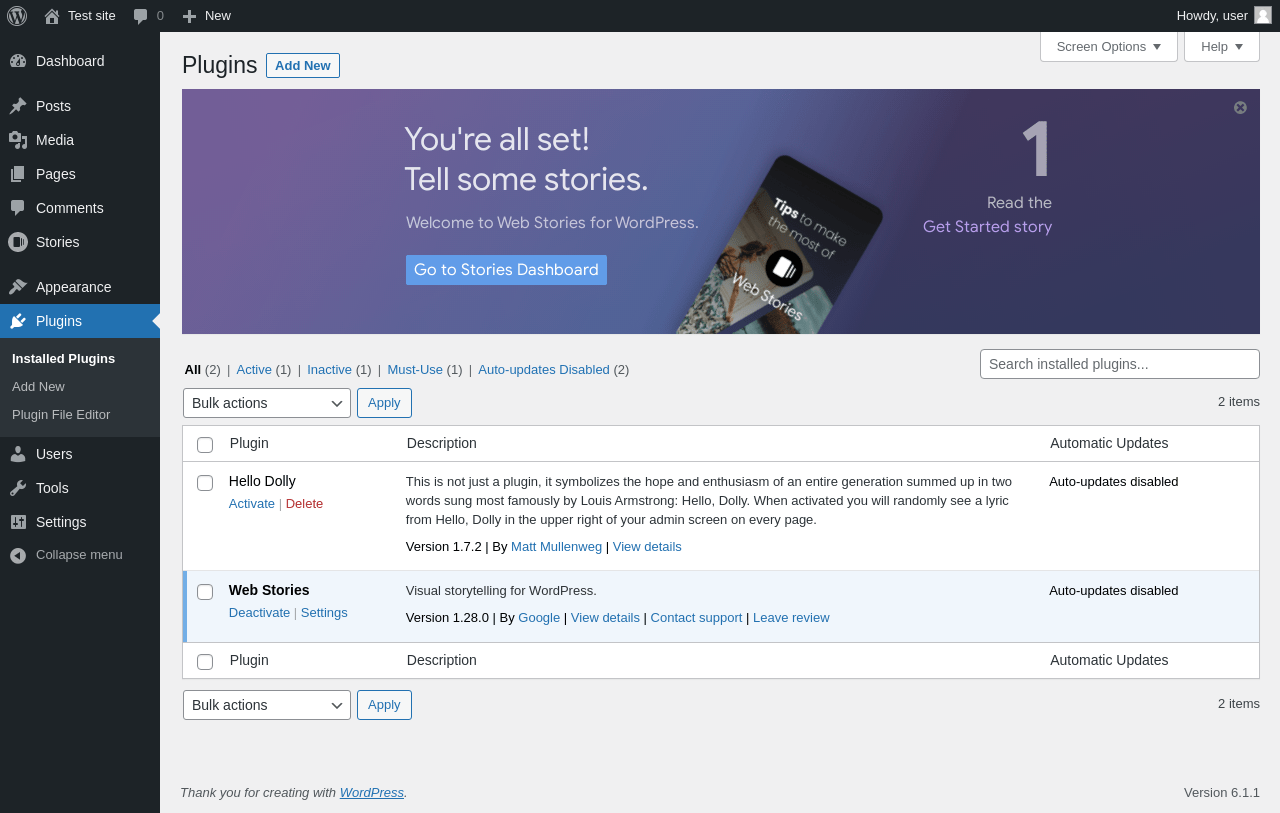Activate the Hello Dolly plugin
Screen dimensions: 1280x813
tap(252, 504)
